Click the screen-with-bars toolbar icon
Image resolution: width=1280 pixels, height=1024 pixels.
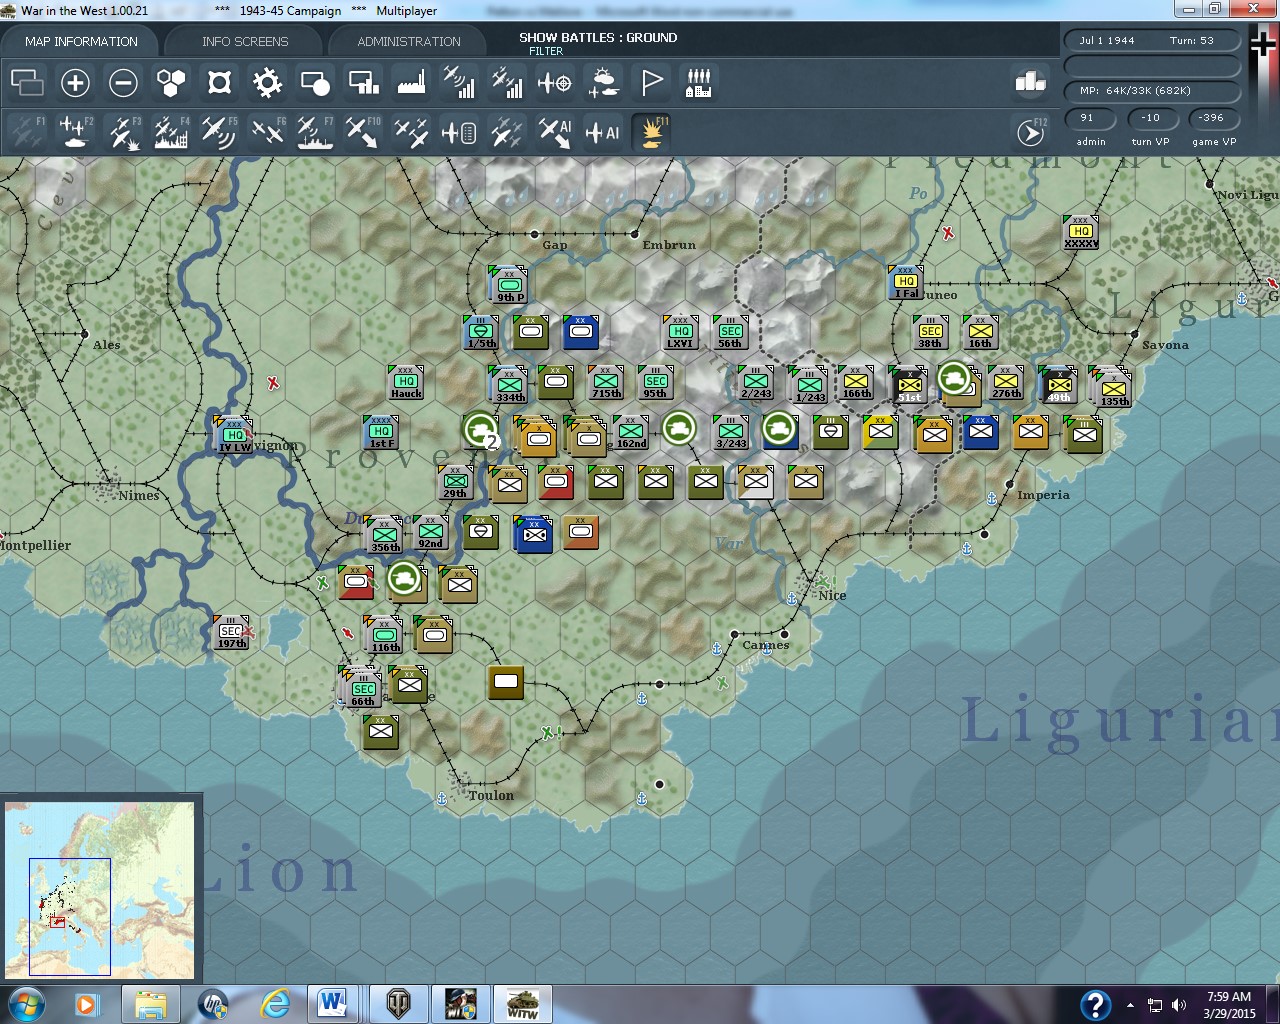363,82
